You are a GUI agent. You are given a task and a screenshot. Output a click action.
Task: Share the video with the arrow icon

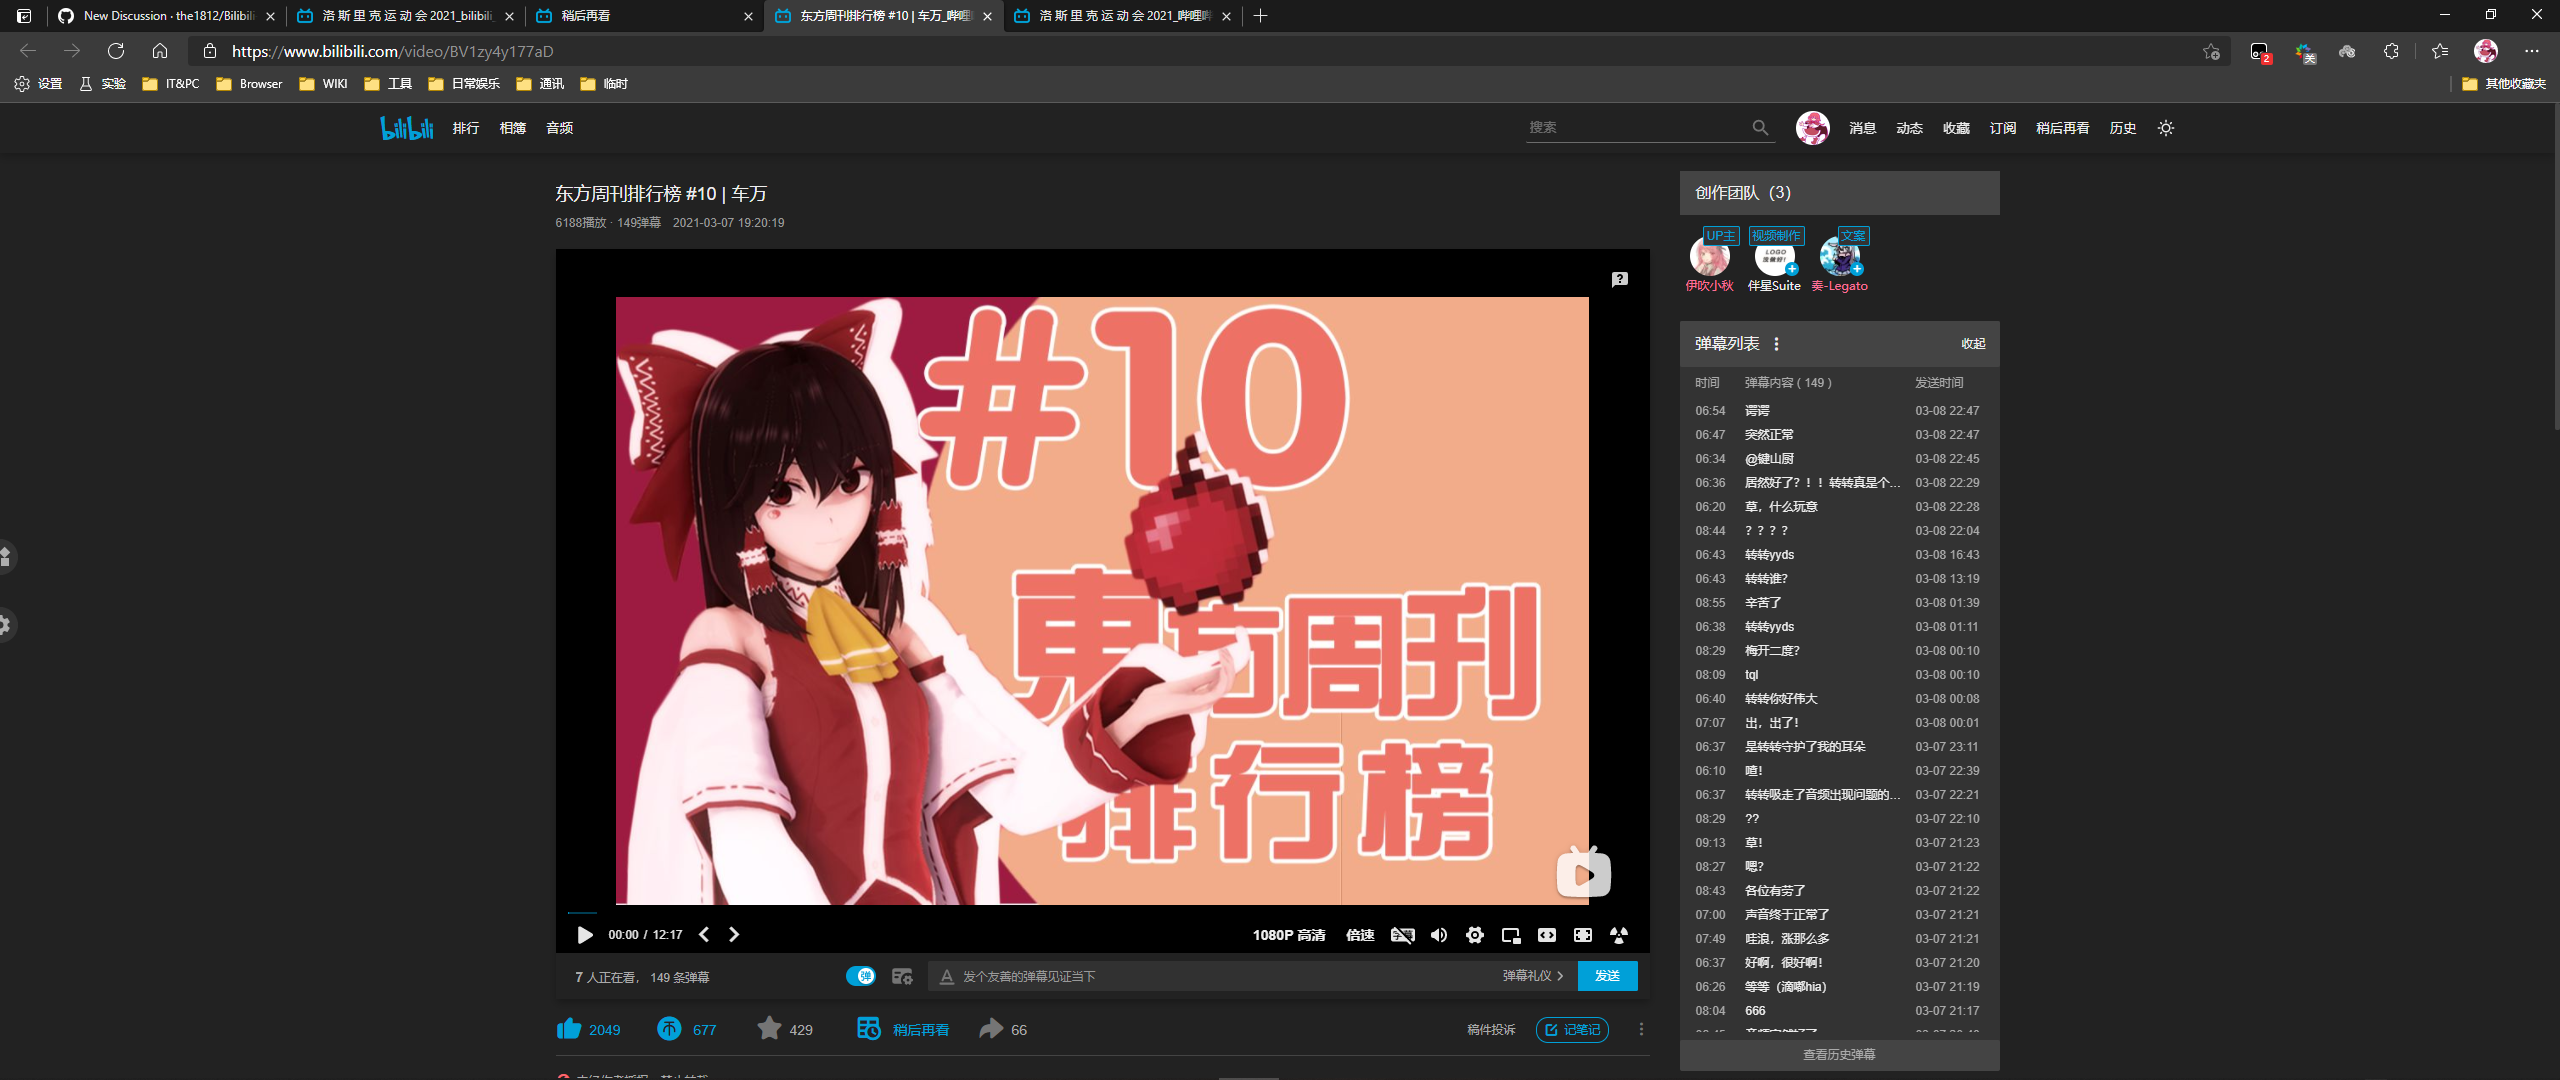click(991, 1029)
